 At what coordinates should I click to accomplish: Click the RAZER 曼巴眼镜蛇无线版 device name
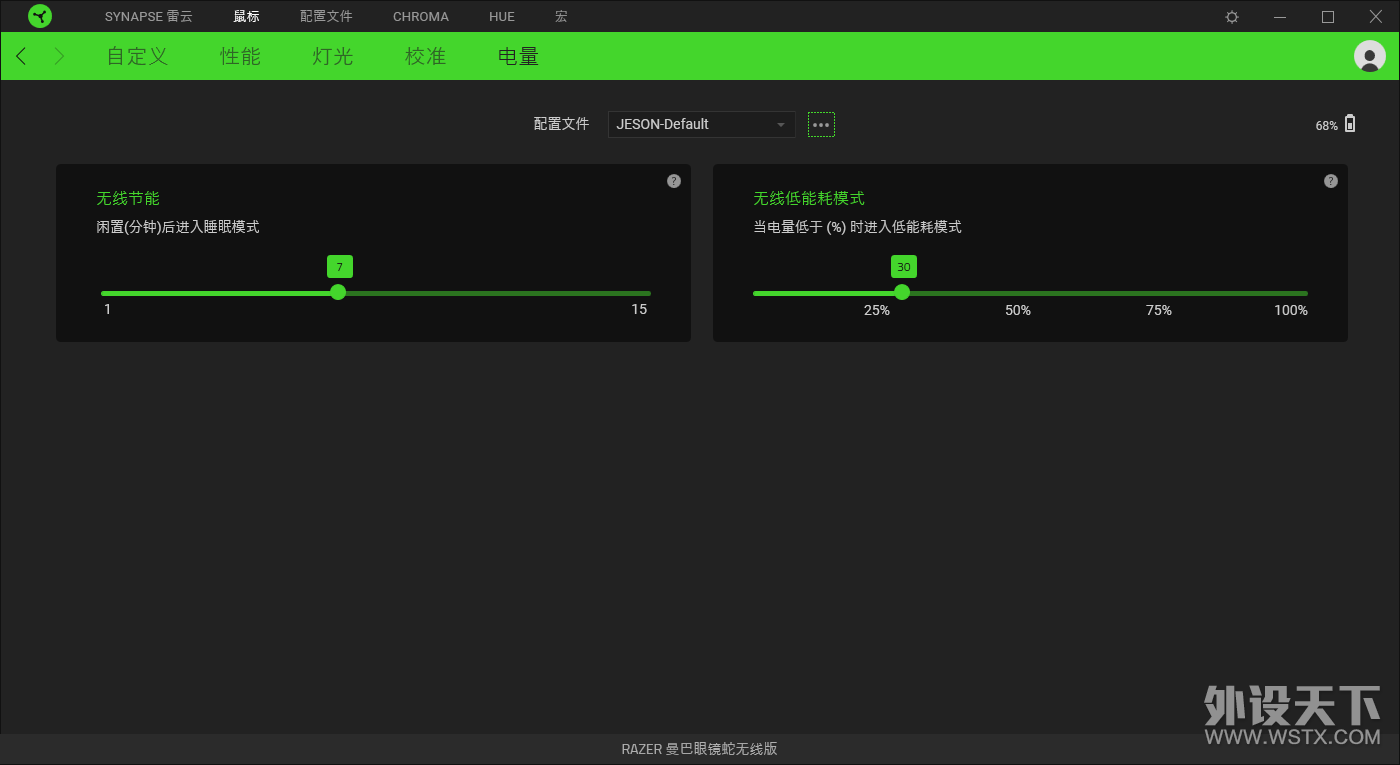pyautogui.click(x=699, y=749)
